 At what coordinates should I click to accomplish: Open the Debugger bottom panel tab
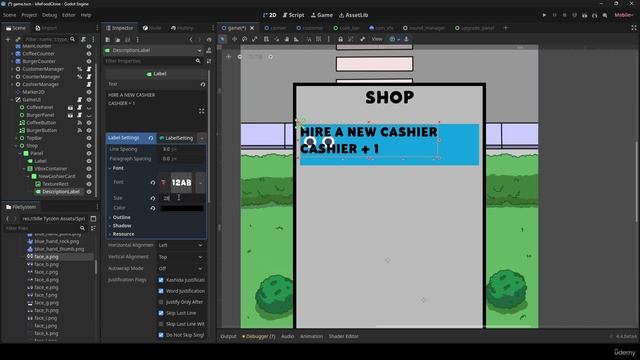pyautogui.click(x=259, y=336)
